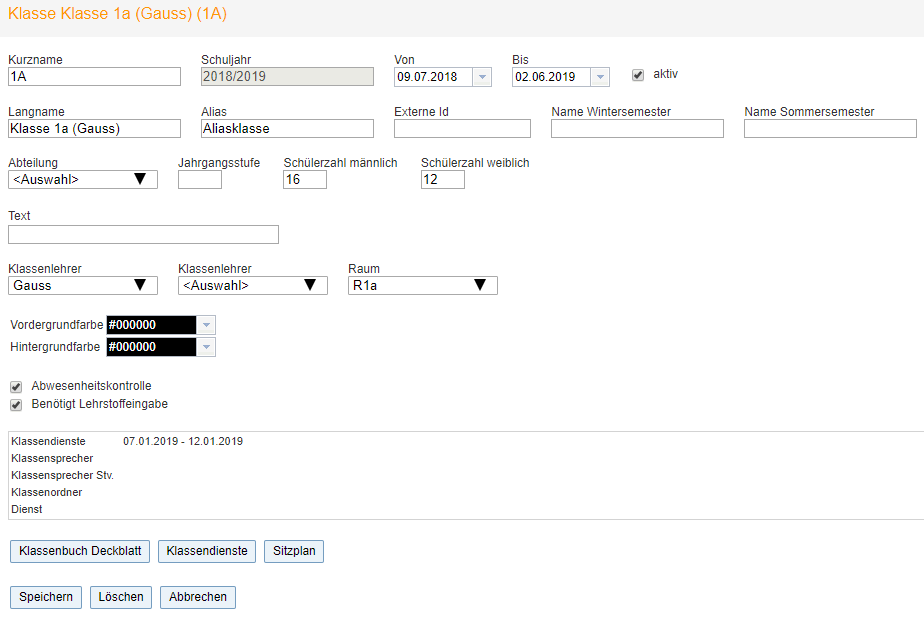Focus the Alias field Aliasklasse
924x622 pixels.
tap(288, 129)
